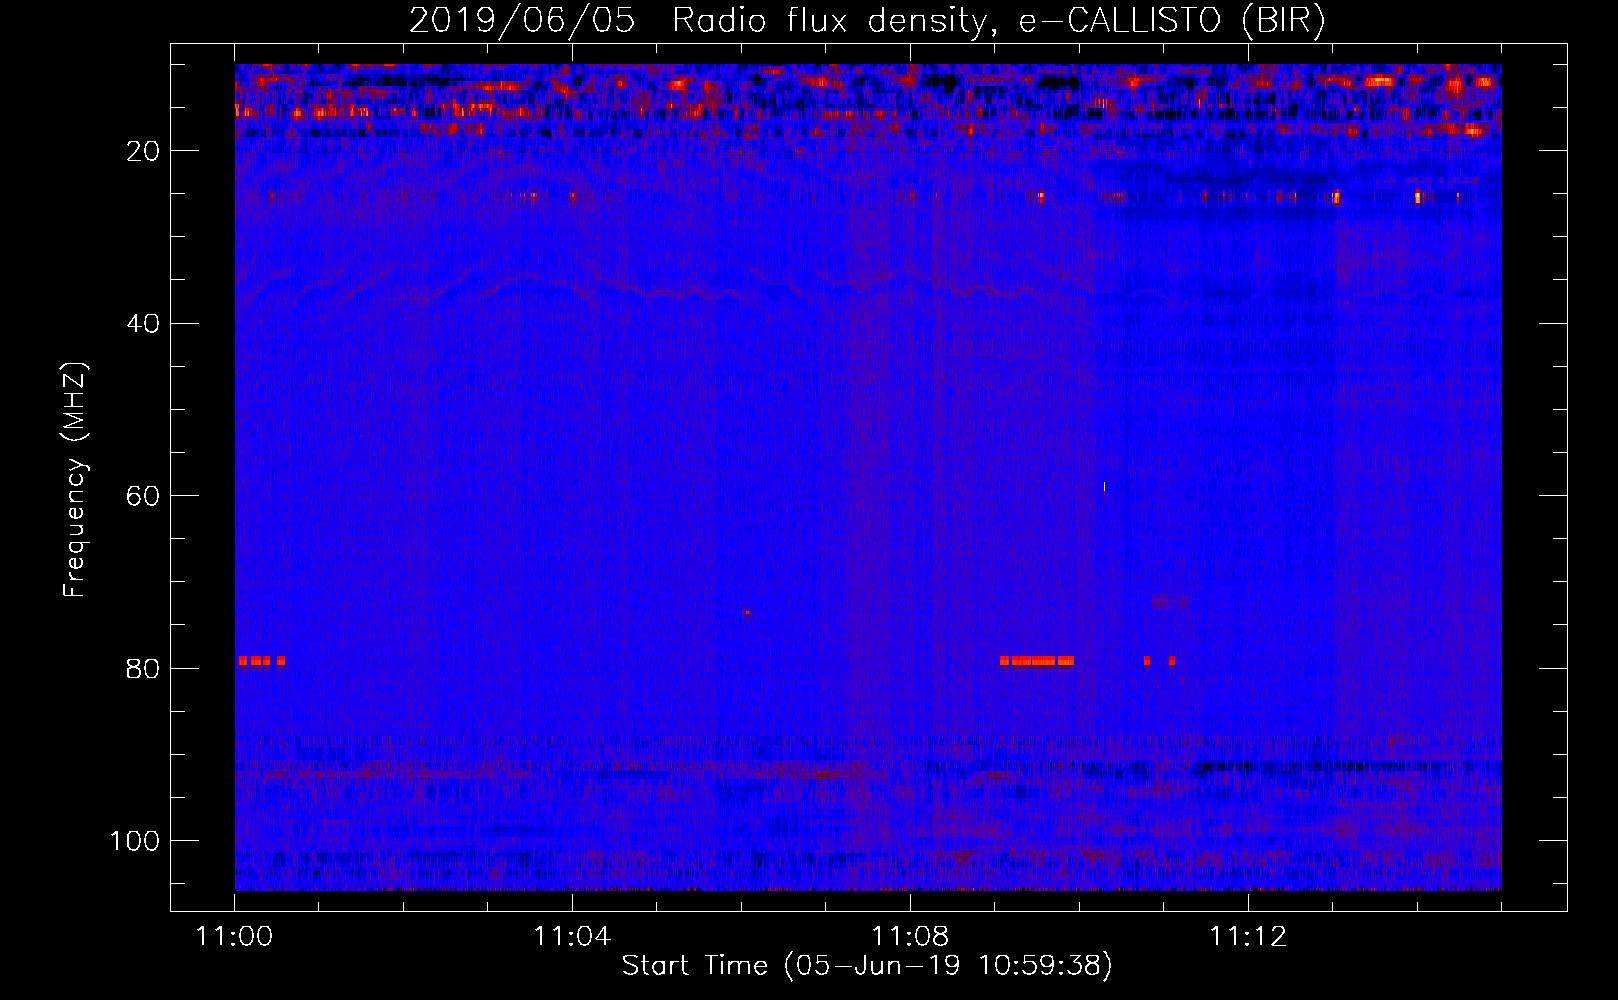The image size is (1618, 1000).
Task: Click the long red burst at 80 MHz after 11:08
Action: coord(1037,661)
